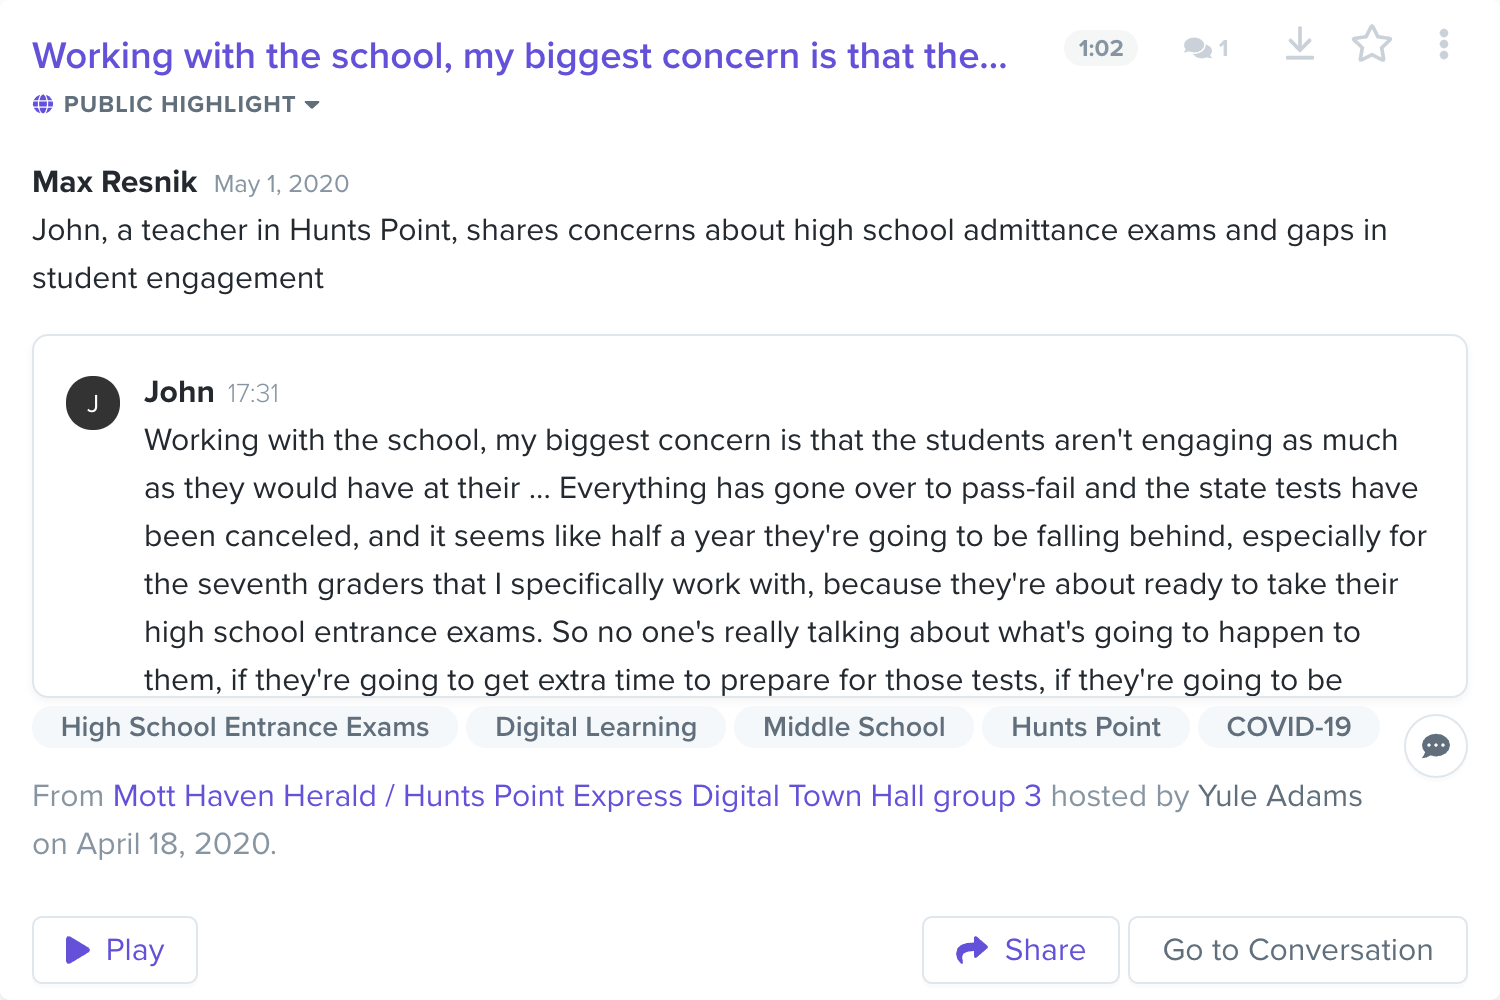Select the Hunts Point tag
Image resolution: width=1500 pixels, height=1000 pixels.
point(1086,727)
